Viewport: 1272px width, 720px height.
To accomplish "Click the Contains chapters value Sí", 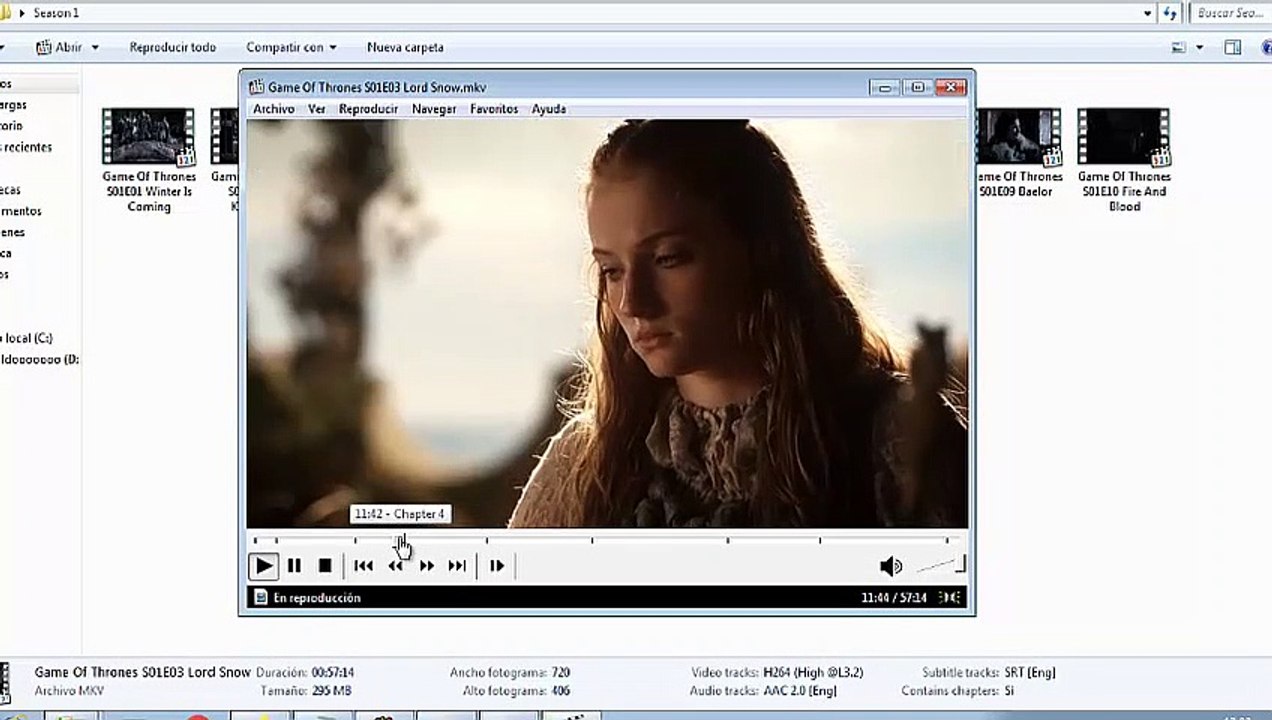I will pyautogui.click(x=1009, y=691).
